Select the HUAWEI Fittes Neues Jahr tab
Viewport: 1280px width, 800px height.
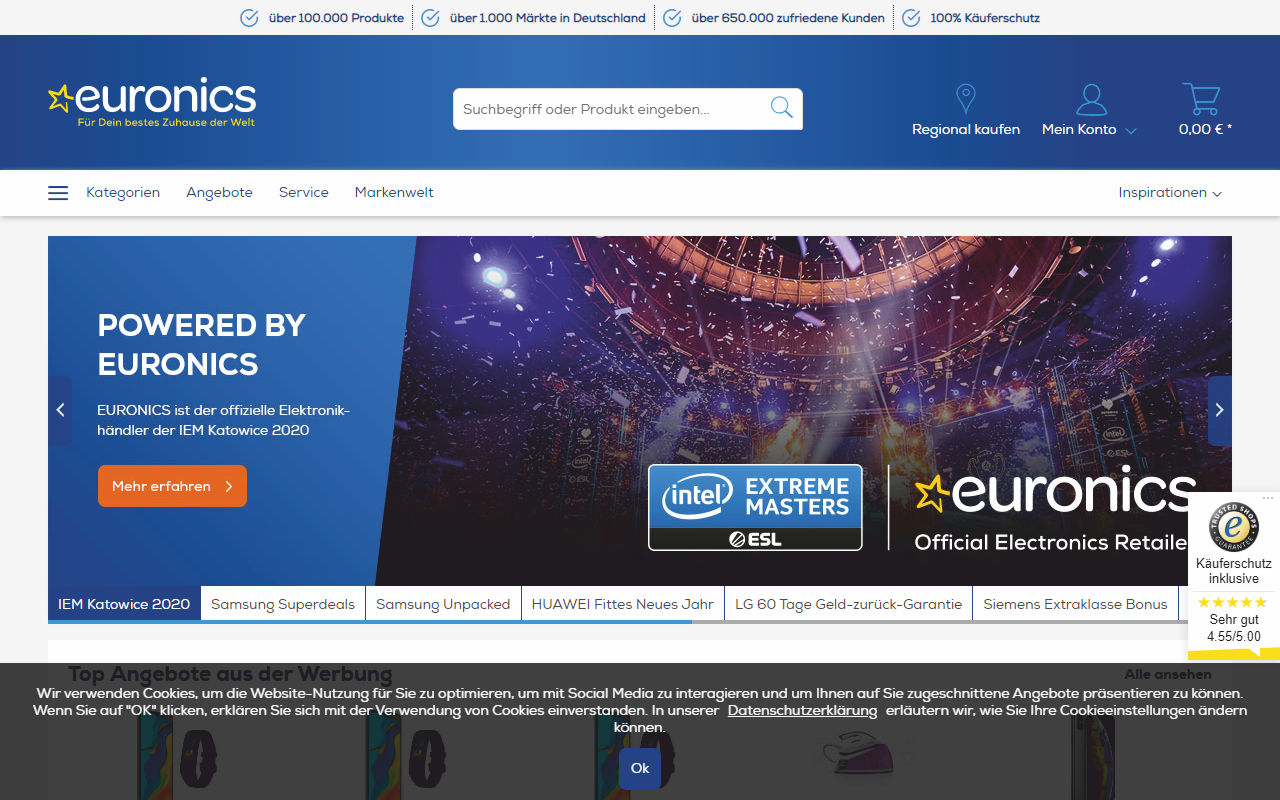pos(623,604)
